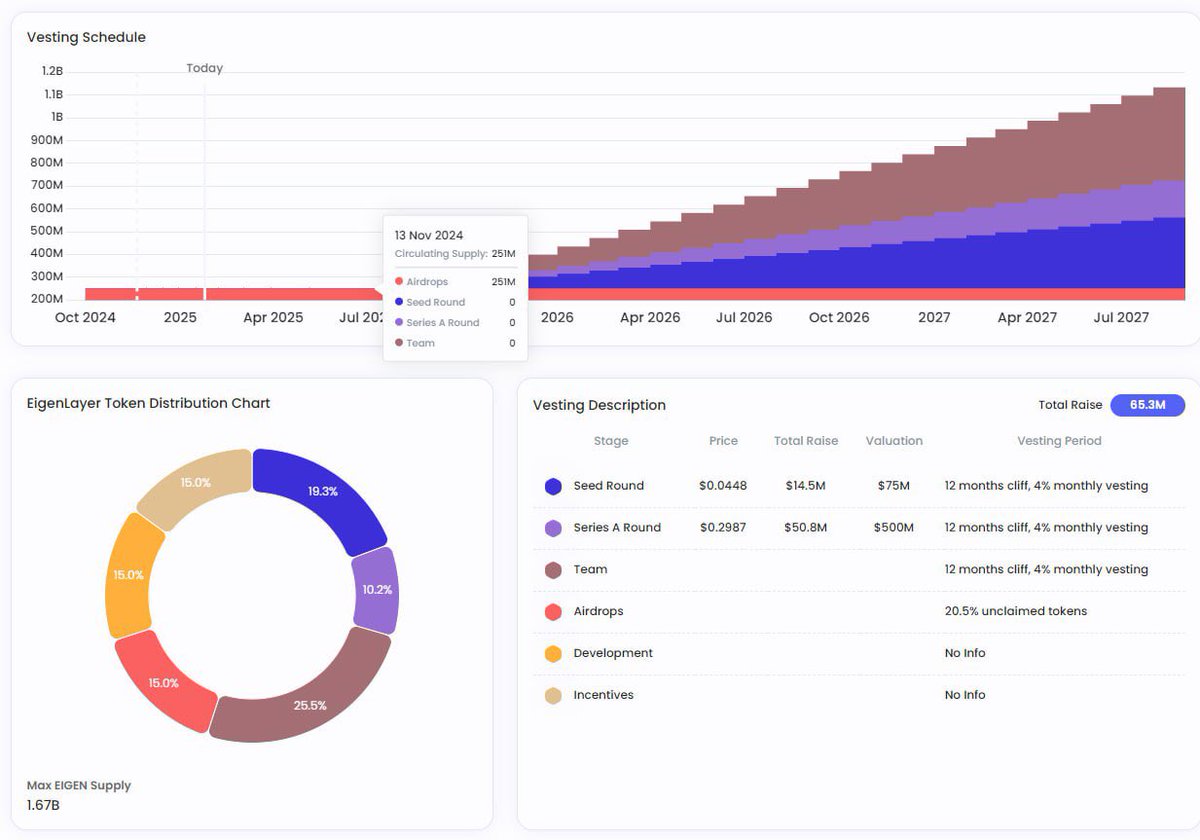Image resolution: width=1200 pixels, height=840 pixels.
Task: Click the Team stage label in table
Action: click(x=590, y=570)
